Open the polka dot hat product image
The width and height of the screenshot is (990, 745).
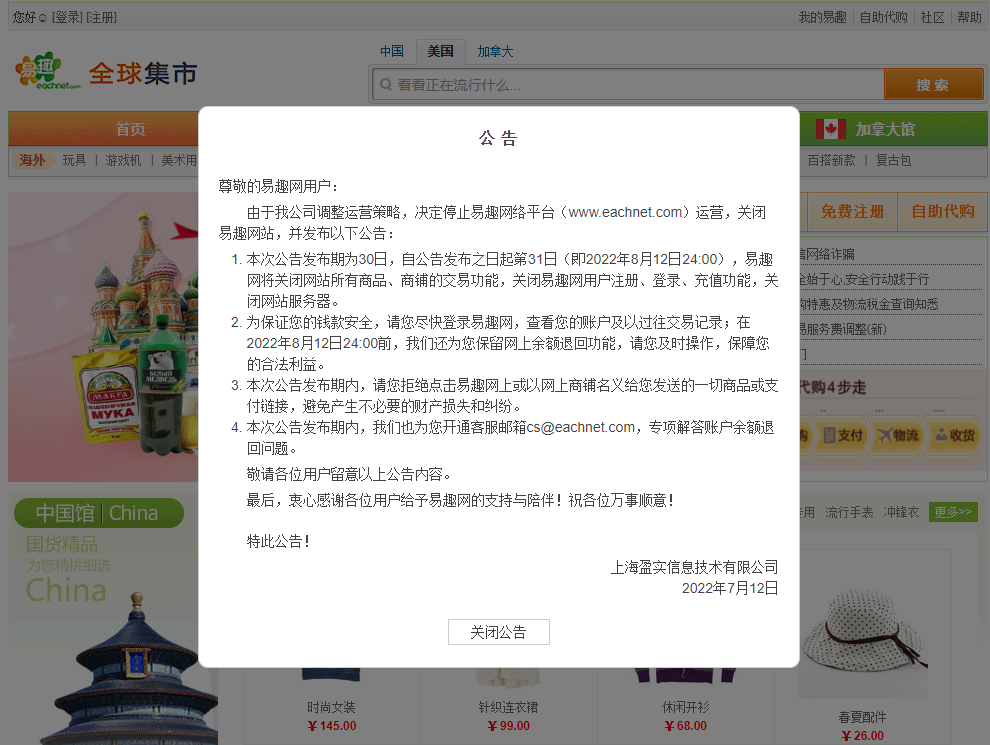click(x=863, y=631)
